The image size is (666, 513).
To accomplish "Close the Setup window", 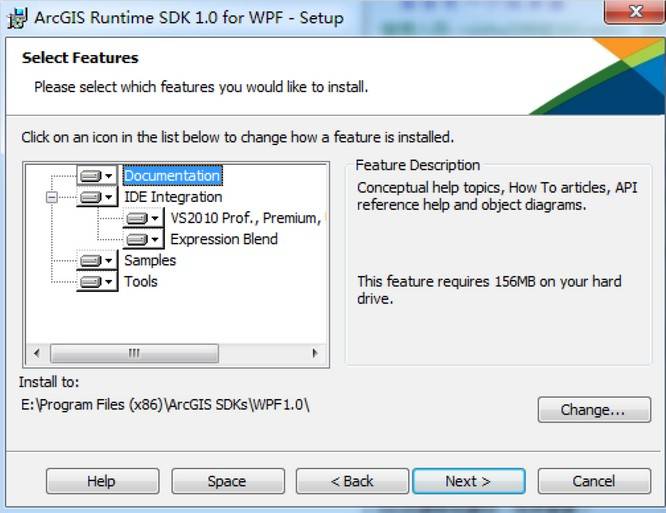I will coord(635,12).
